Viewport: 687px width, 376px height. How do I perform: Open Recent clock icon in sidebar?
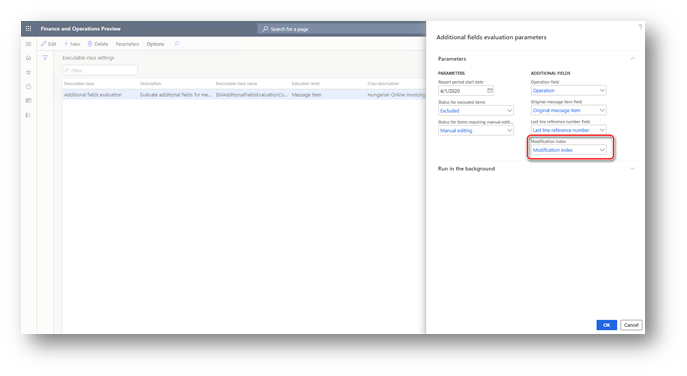28,86
